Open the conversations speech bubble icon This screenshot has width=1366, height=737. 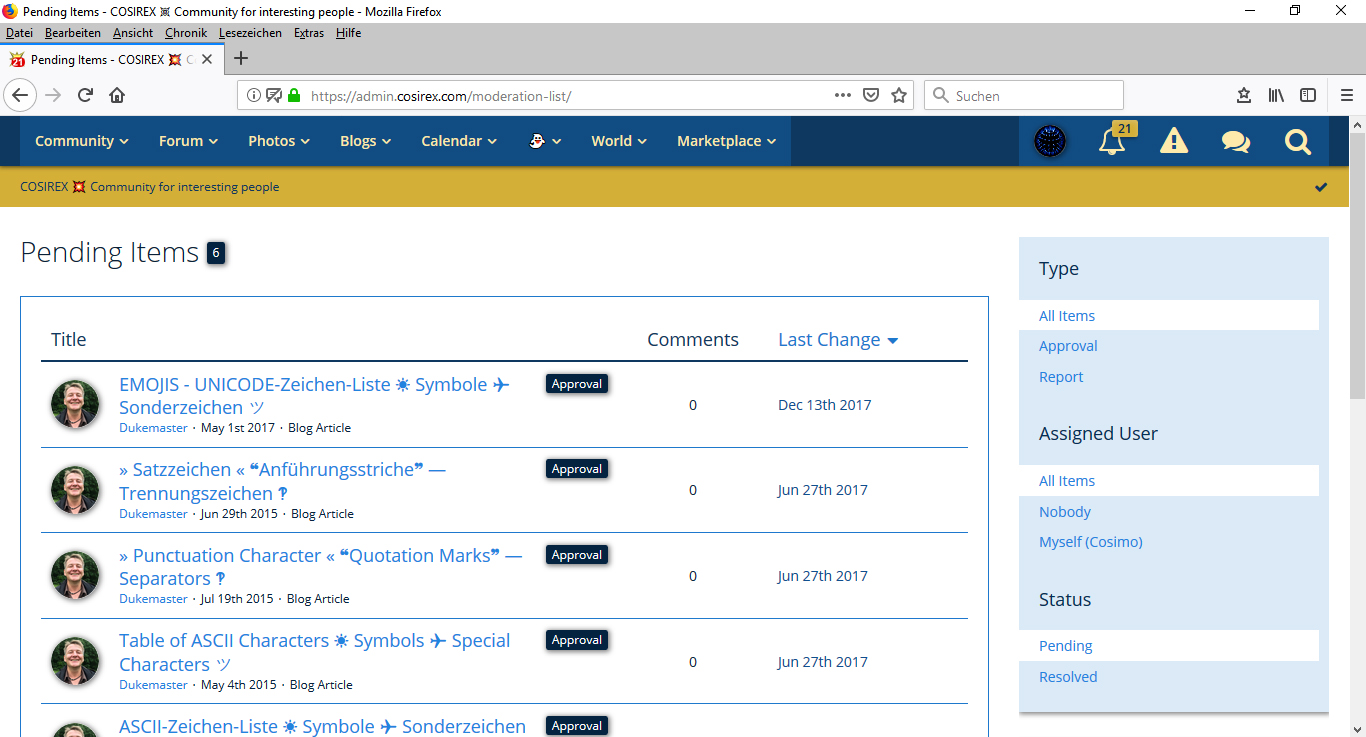(x=1235, y=142)
